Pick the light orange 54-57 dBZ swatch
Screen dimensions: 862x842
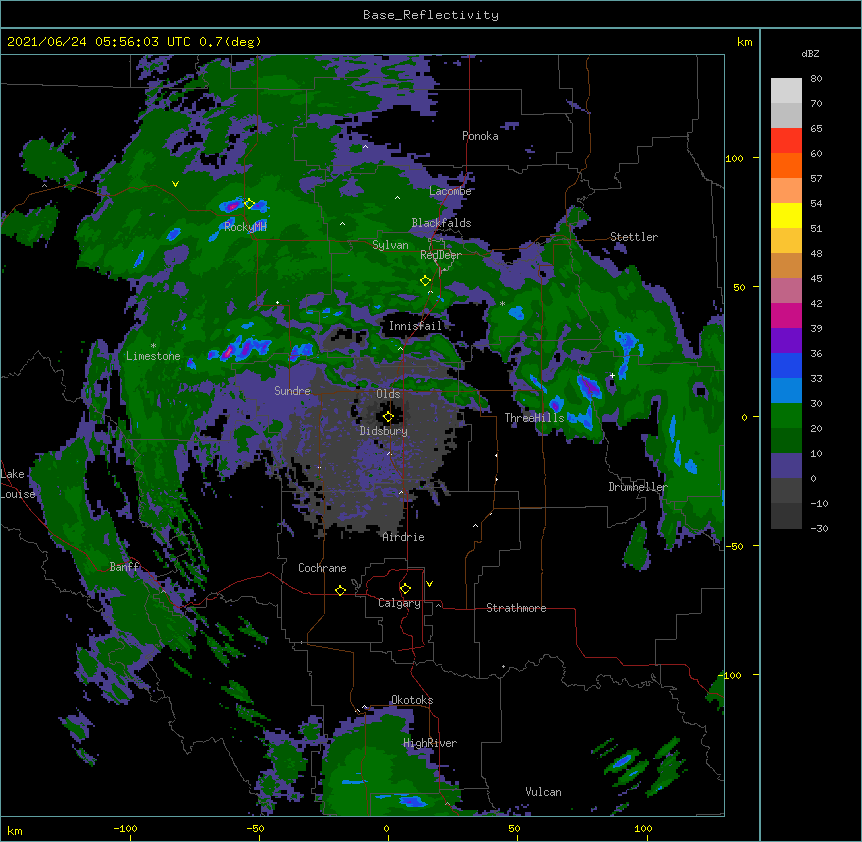(x=786, y=191)
